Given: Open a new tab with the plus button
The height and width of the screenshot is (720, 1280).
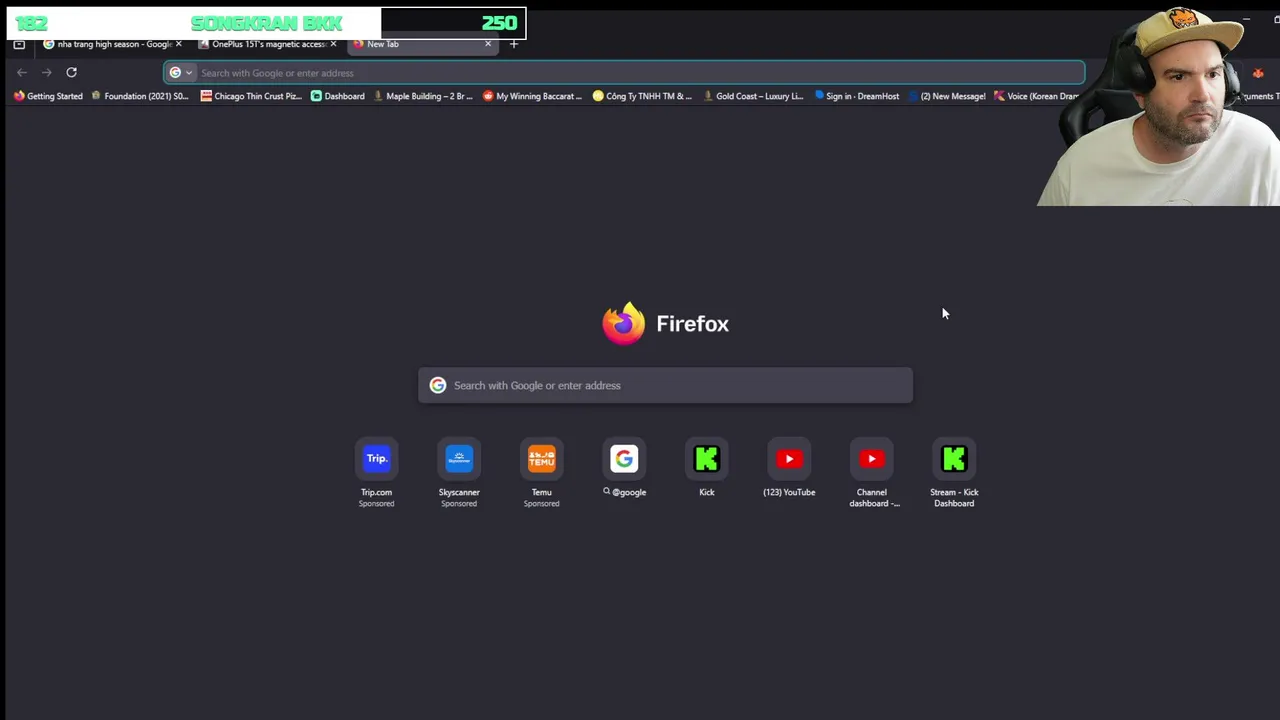Looking at the screenshot, I should point(514,44).
